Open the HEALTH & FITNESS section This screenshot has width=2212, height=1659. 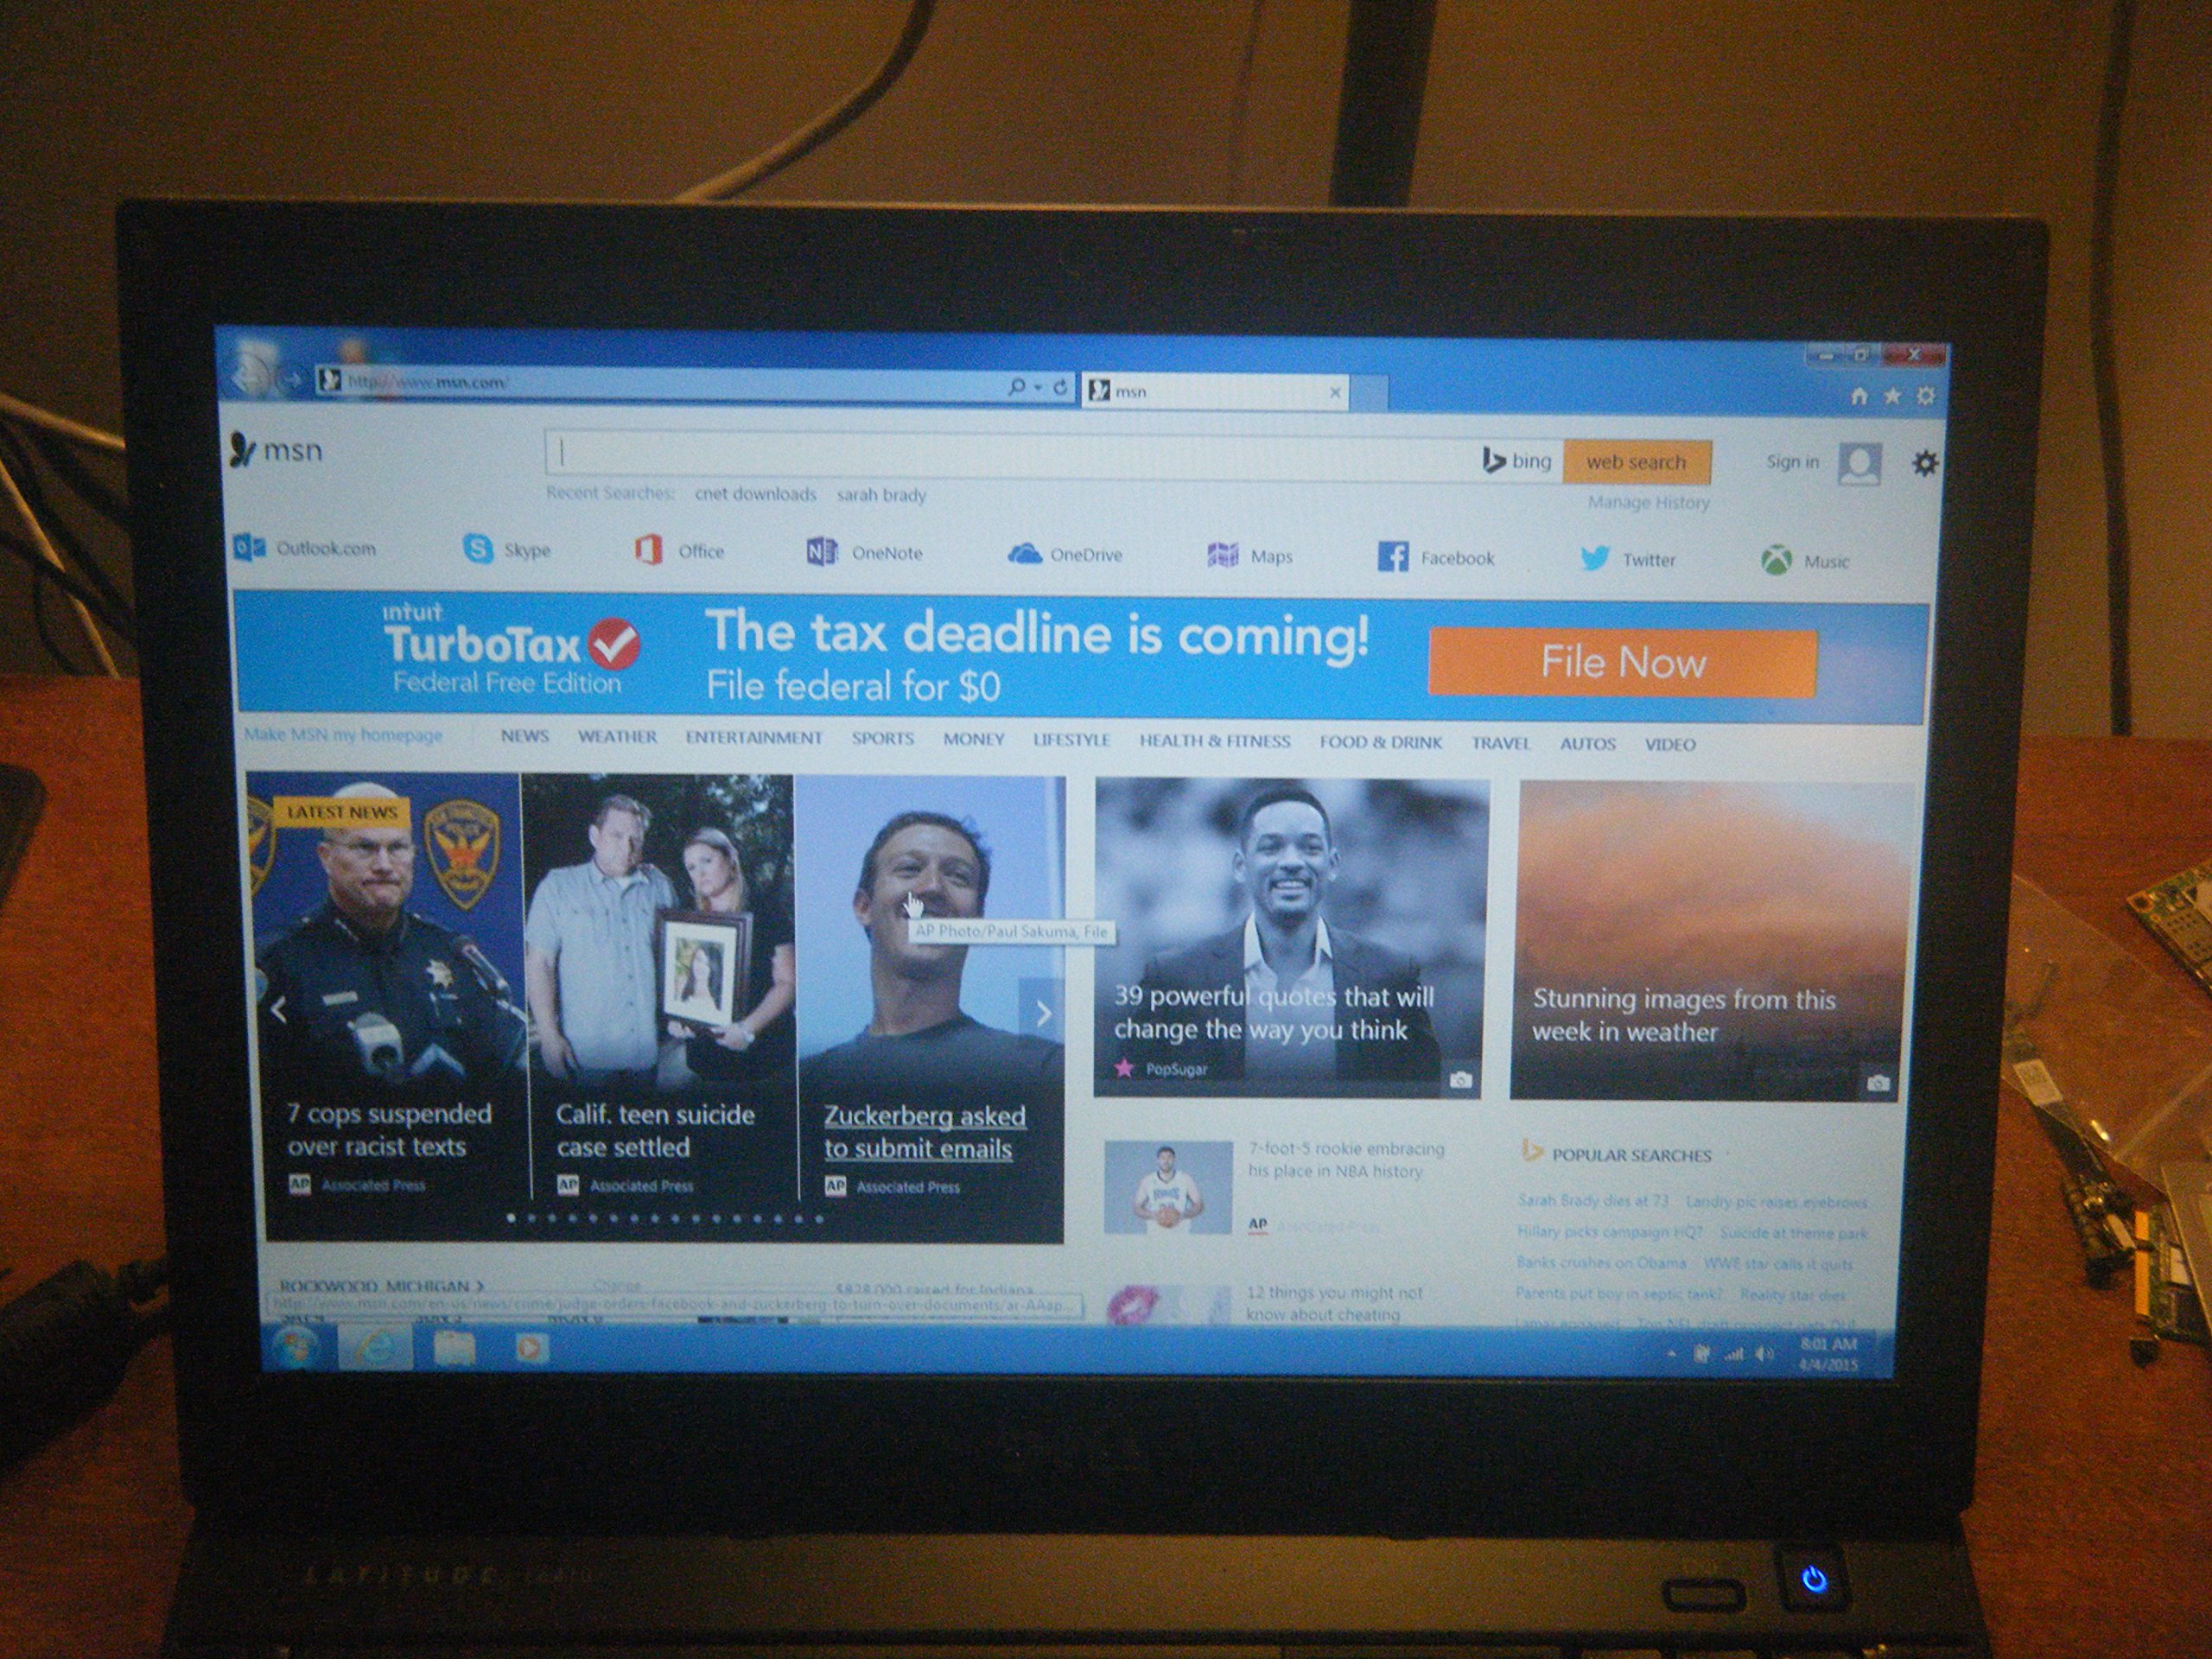1215,741
